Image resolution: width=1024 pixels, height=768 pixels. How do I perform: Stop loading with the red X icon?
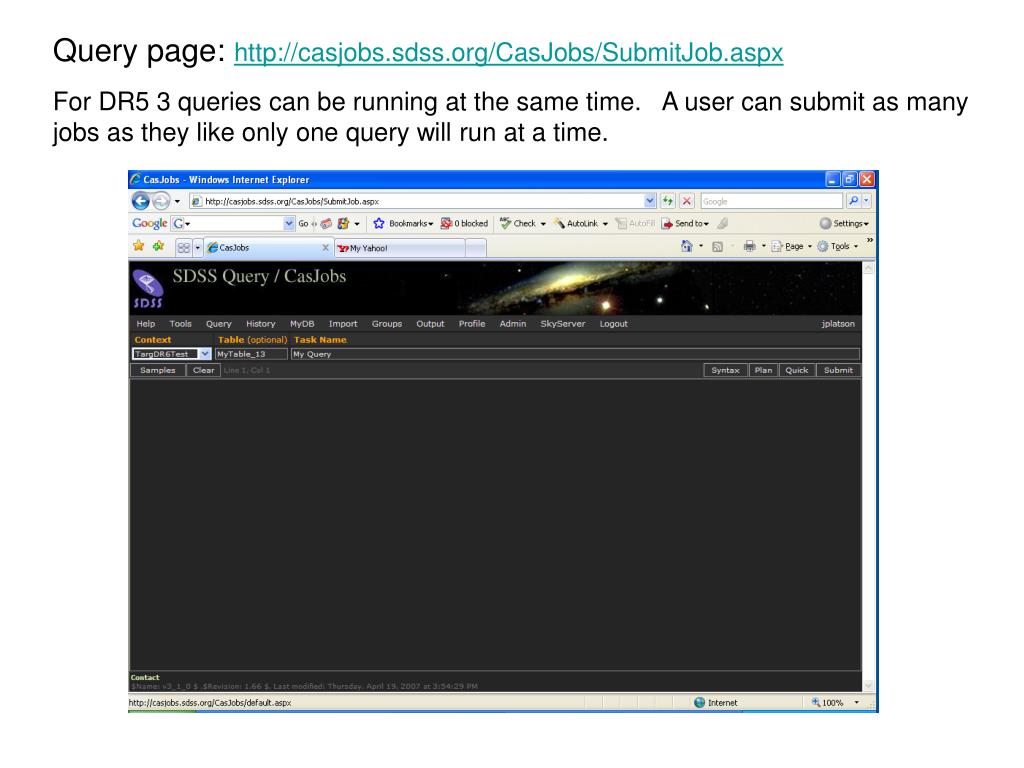tap(686, 201)
